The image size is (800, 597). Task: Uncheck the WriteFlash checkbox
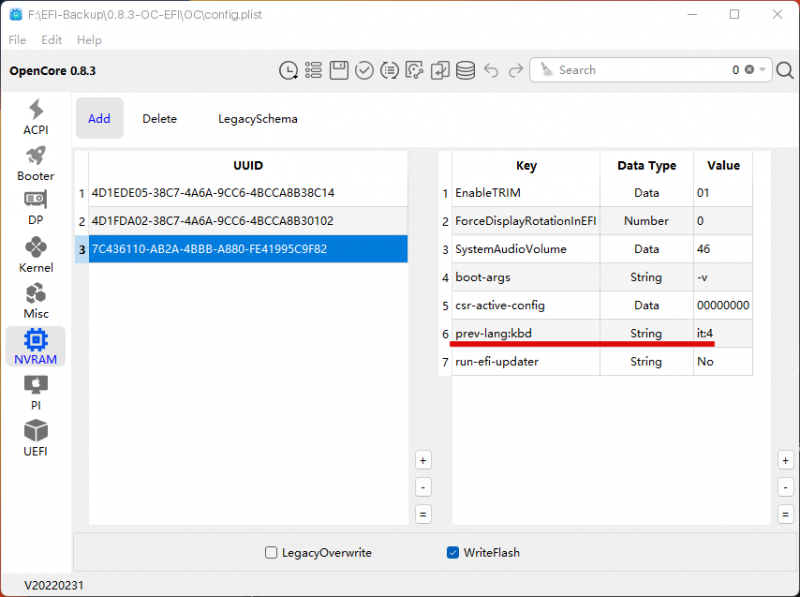[x=453, y=552]
